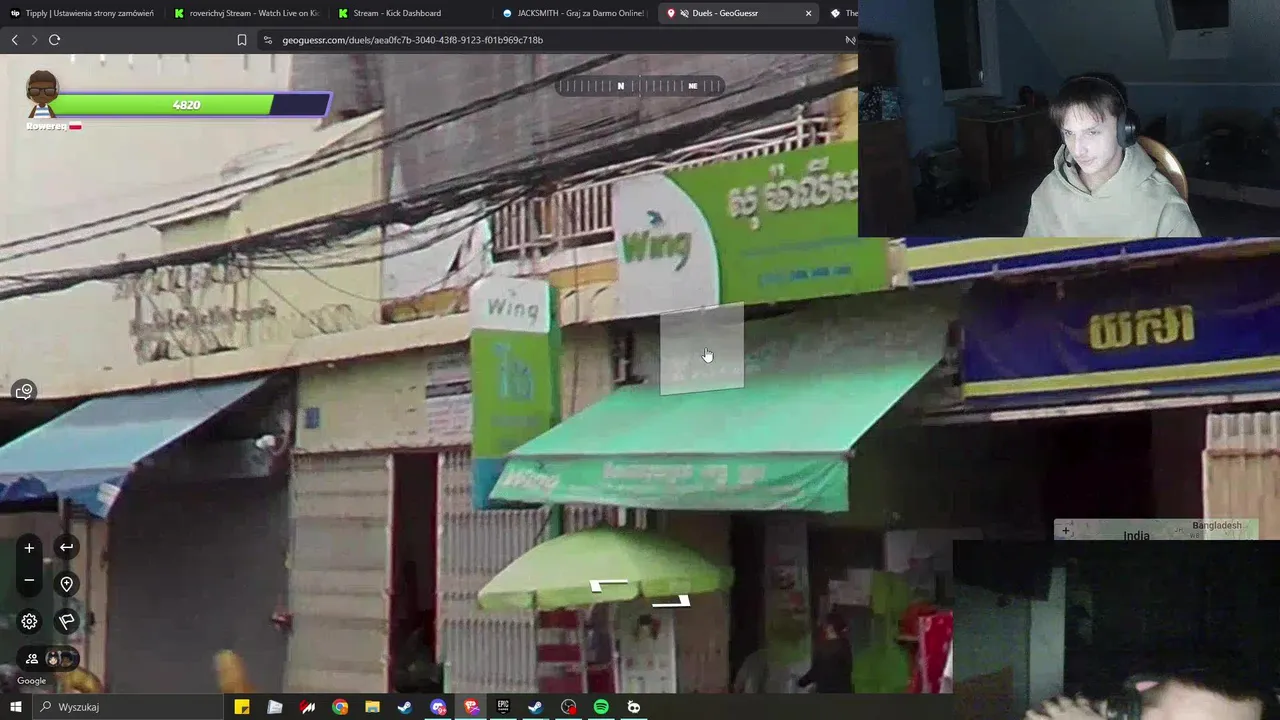Open Spotify from the taskbar
1280x720 pixels.
pyautogui.click(x=601, y=707)
